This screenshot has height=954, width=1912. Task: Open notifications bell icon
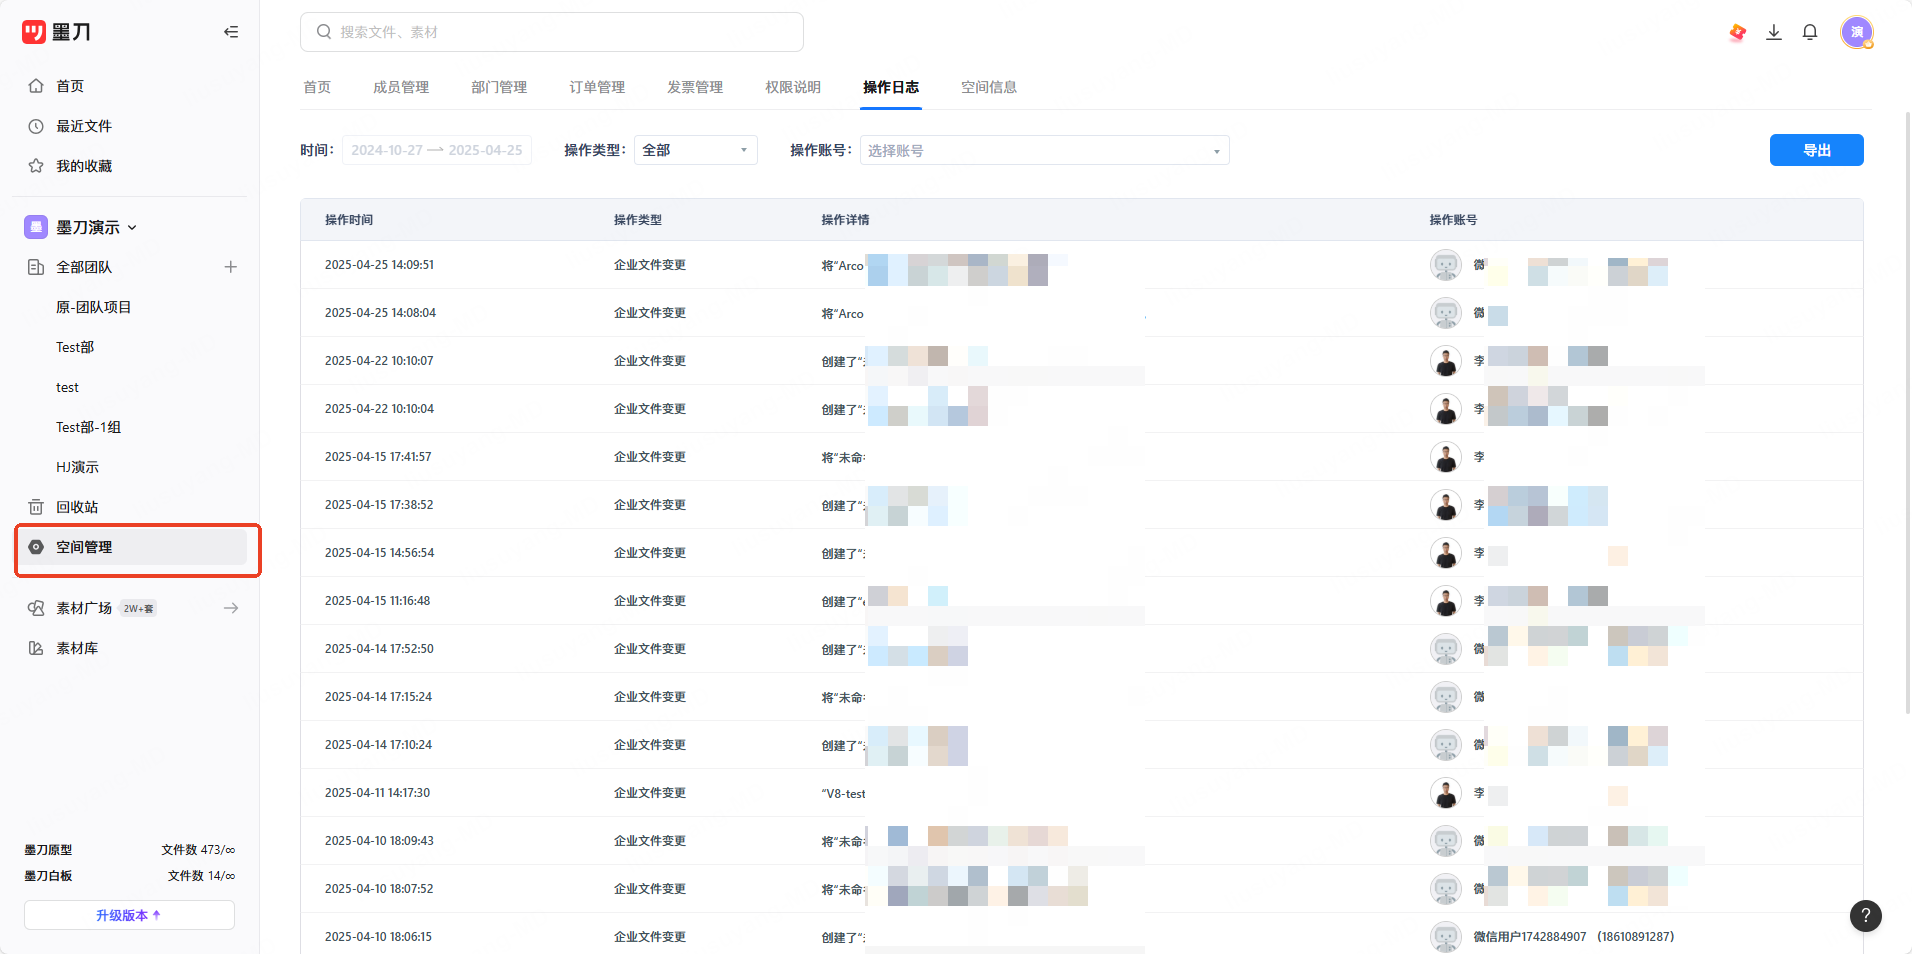click(x=1810, y=32)
